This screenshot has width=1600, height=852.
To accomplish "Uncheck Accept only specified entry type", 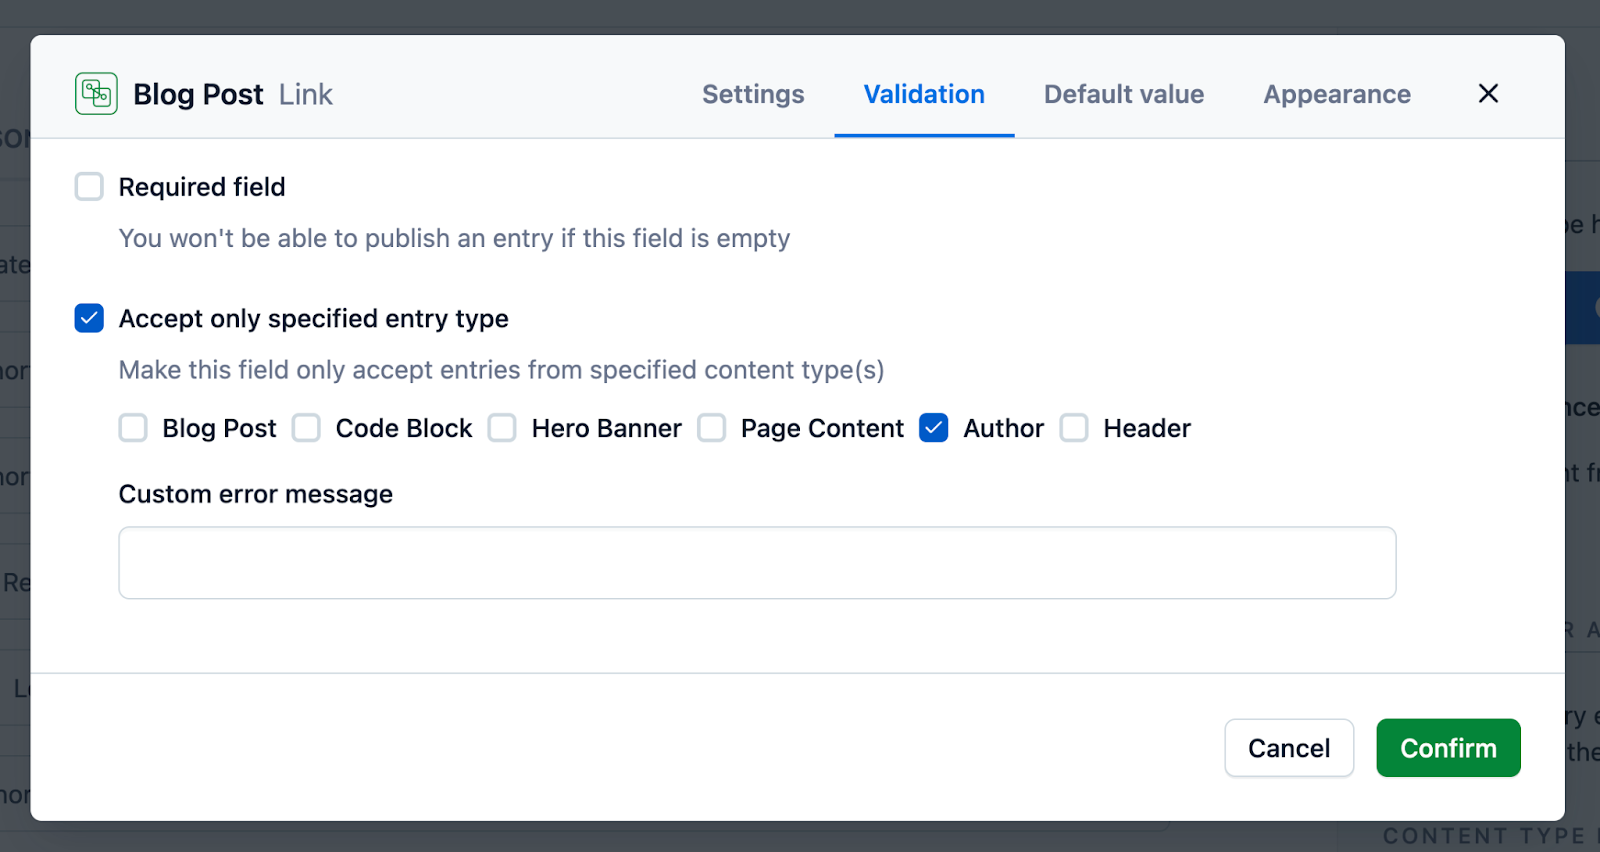I will coord(89,318).
